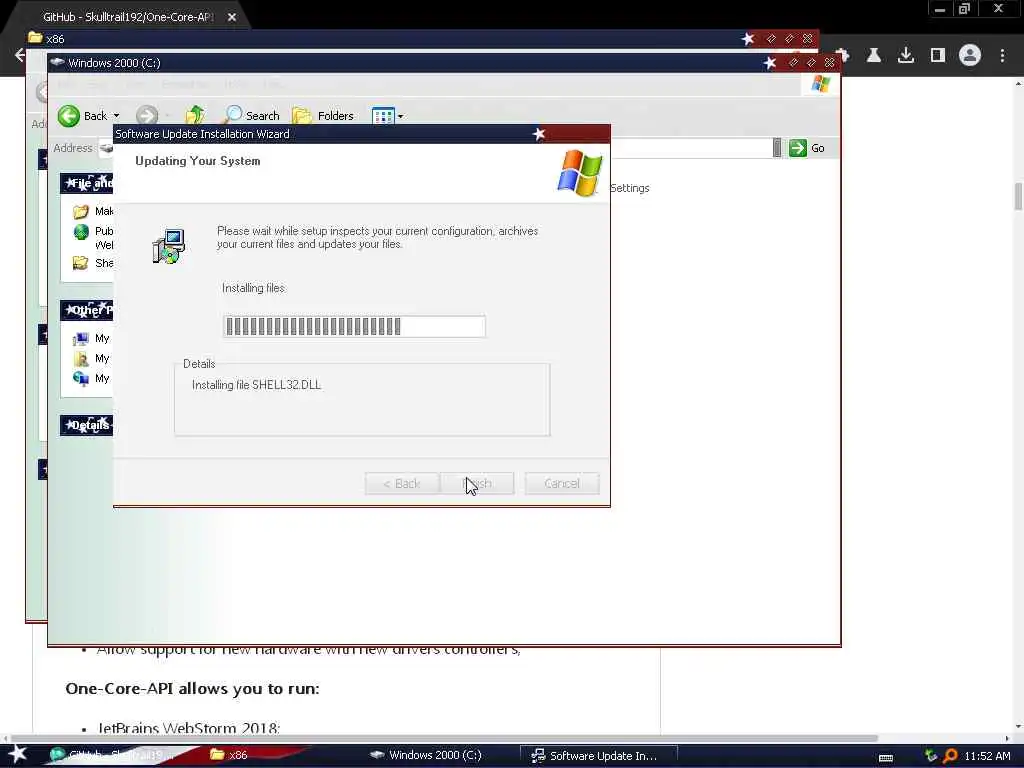
Task: Click the Publish folder to Web globe icon
Action: pyautogui.click(x=81, y=232)
